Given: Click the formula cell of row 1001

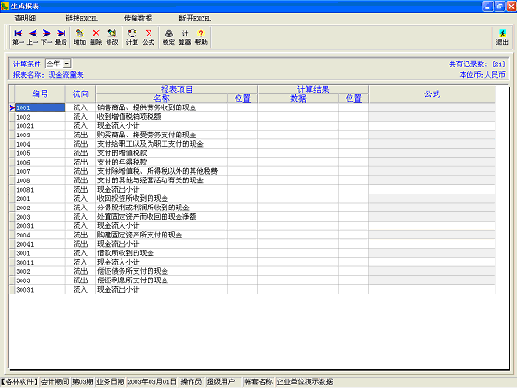Looking at the screenshot, I should tap(432, 108).
